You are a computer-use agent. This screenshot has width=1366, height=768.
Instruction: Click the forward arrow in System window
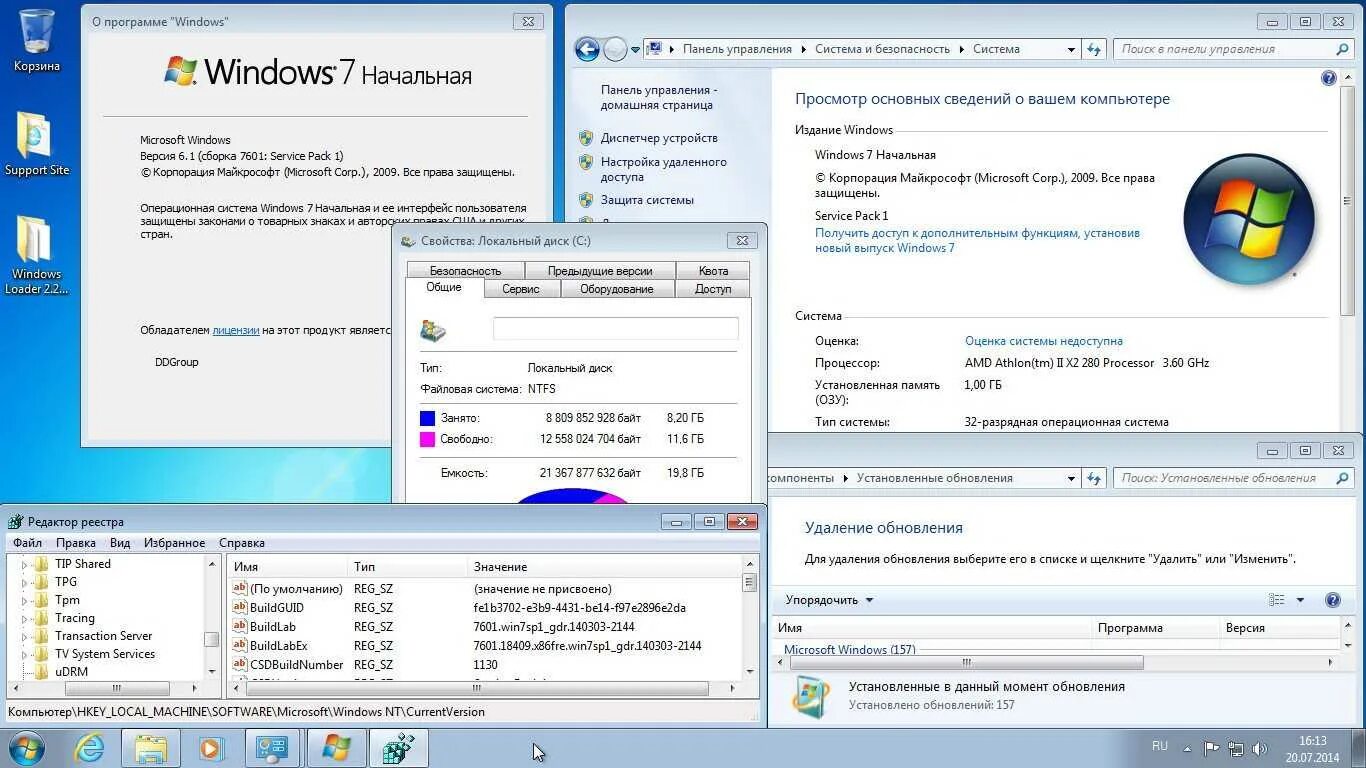615,49
